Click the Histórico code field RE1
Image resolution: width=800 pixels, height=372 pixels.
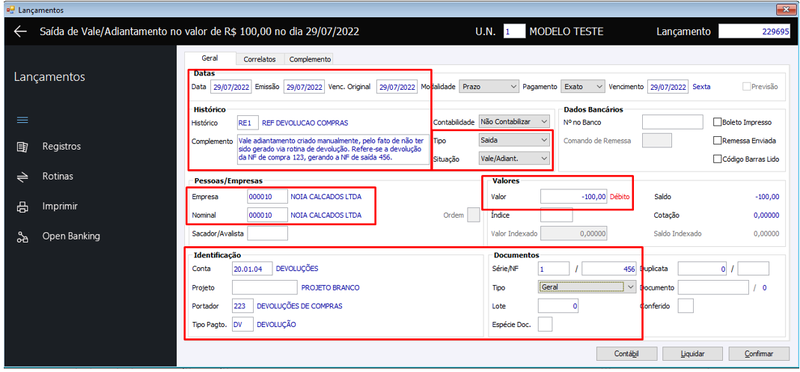pos(247,123)
